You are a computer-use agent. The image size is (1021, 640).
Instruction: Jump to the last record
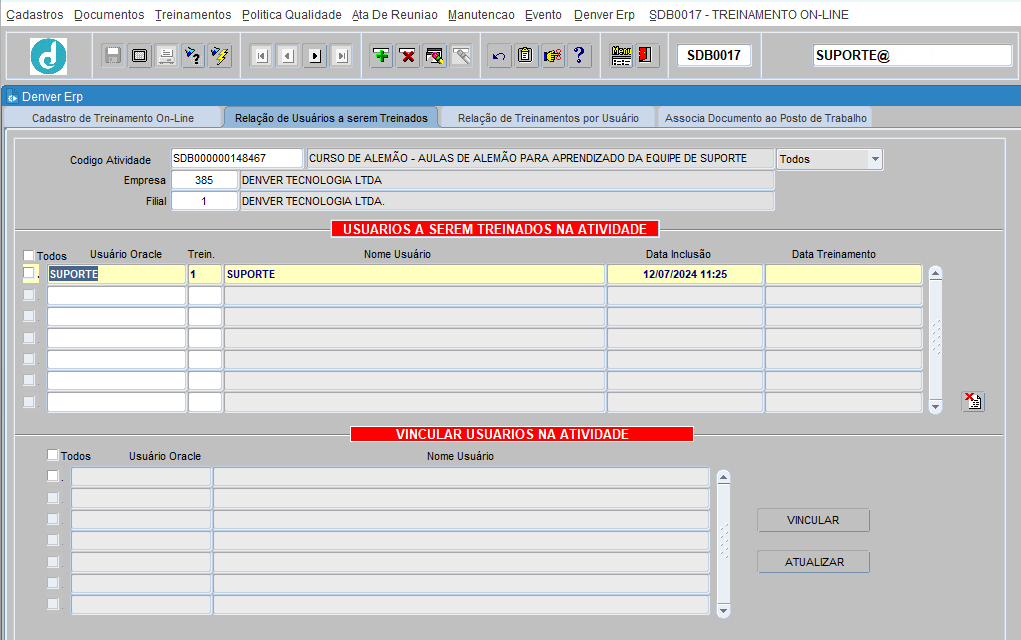point(341,56)
